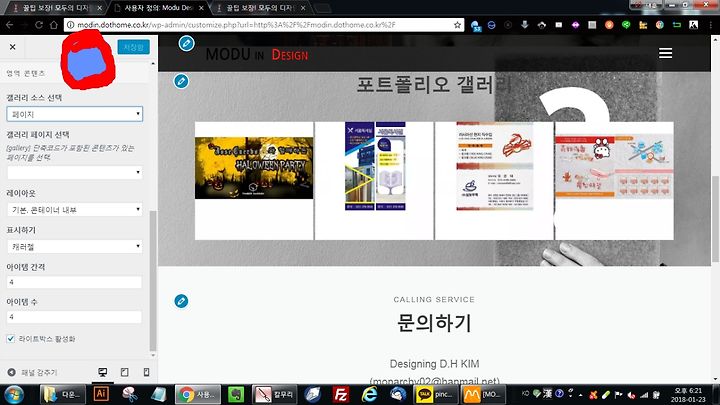Click the 문의하기 heading text
This screenshot has width=720, height=405.
434,323
